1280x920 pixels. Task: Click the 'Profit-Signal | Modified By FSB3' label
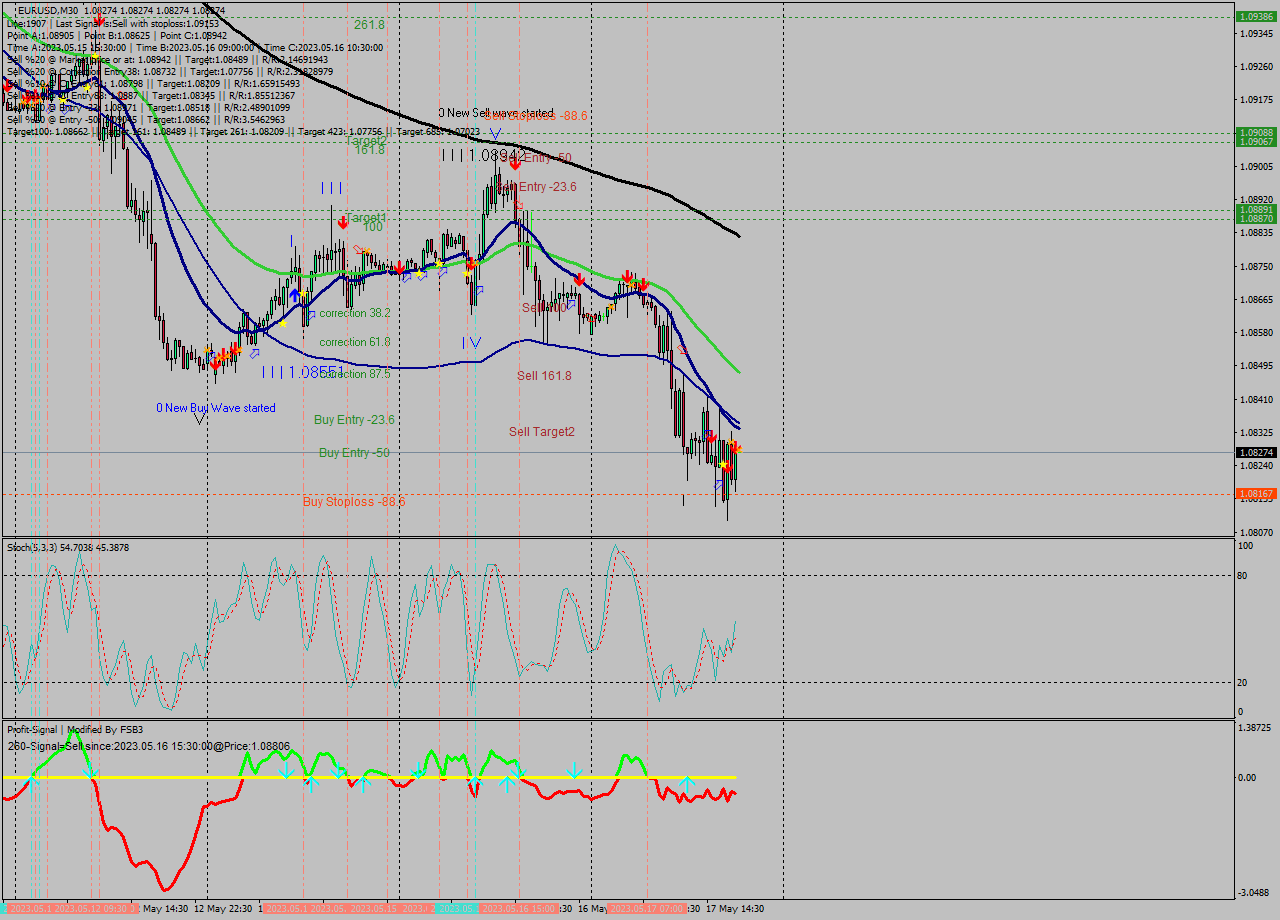[x=75, y=730]
